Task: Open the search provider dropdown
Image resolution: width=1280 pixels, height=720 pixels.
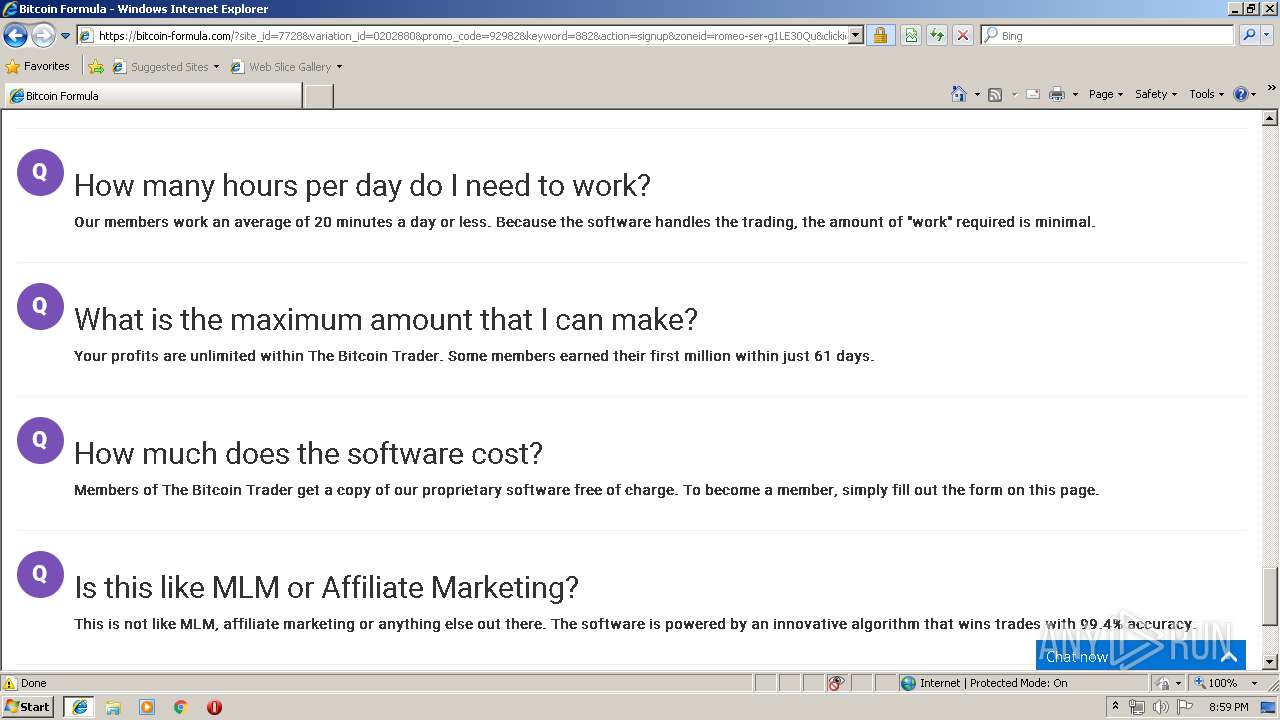Action: 1267,36
